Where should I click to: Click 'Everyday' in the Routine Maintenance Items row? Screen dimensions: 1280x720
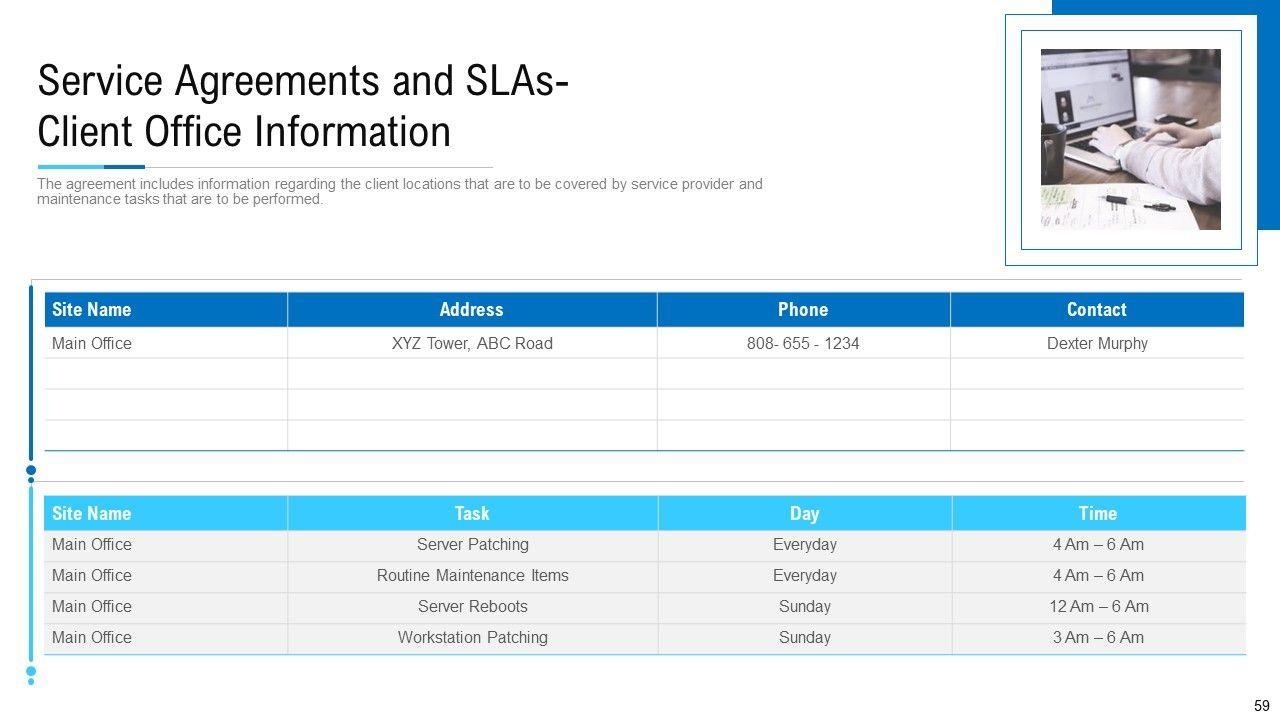[x=805, y=576]
